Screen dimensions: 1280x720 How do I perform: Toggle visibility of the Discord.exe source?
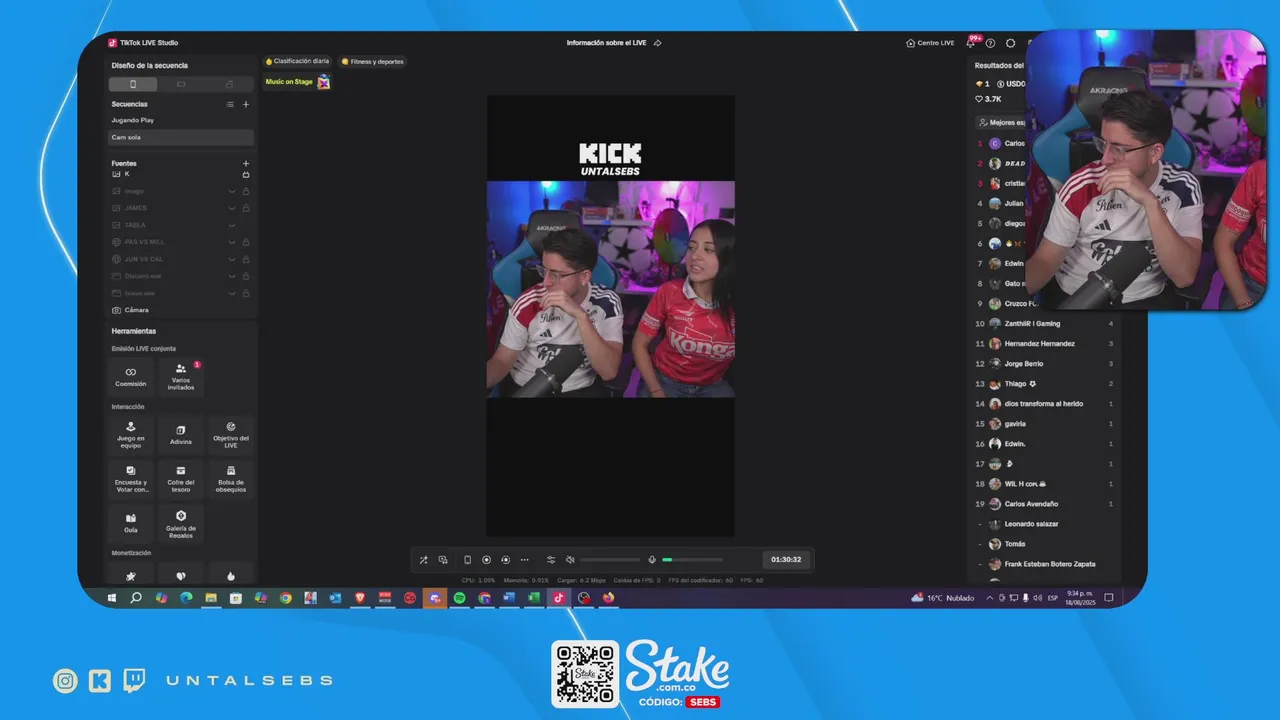(232, 276)
